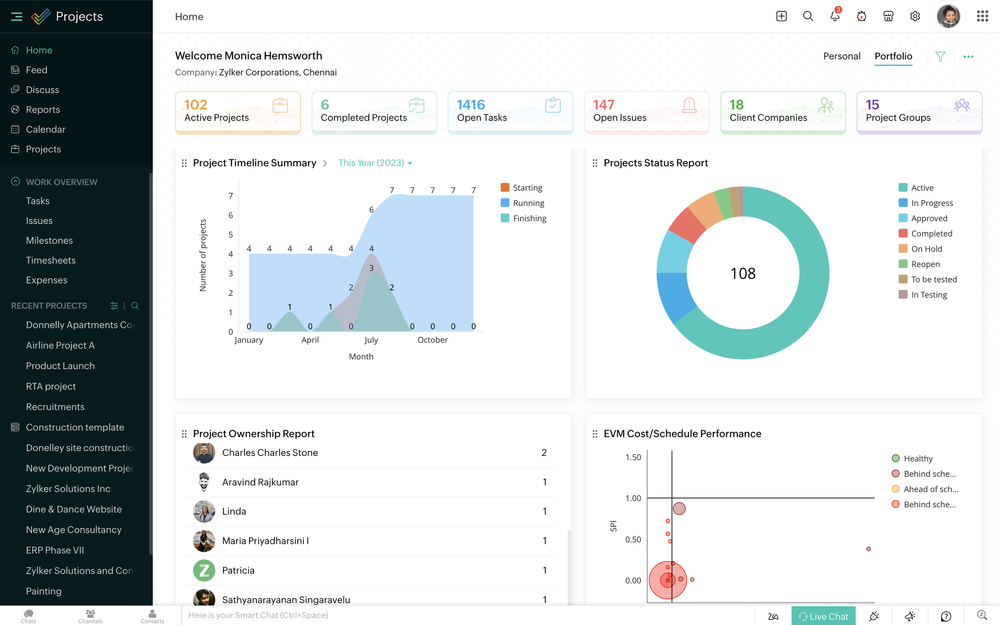Image resolution: width=1000 pixels, height=625 pixels.
Task: Click the donut chart center value 108
Action: tap(743, 274)
